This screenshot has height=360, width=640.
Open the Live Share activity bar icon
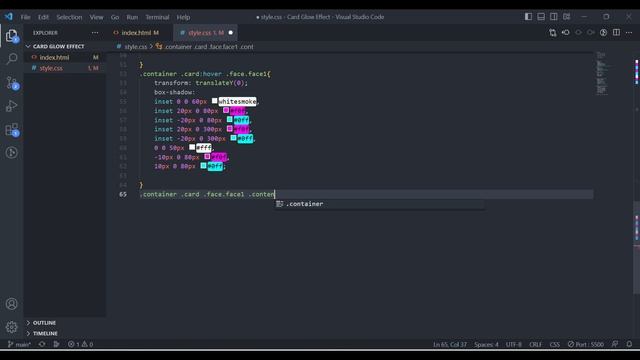coord(11,153)
